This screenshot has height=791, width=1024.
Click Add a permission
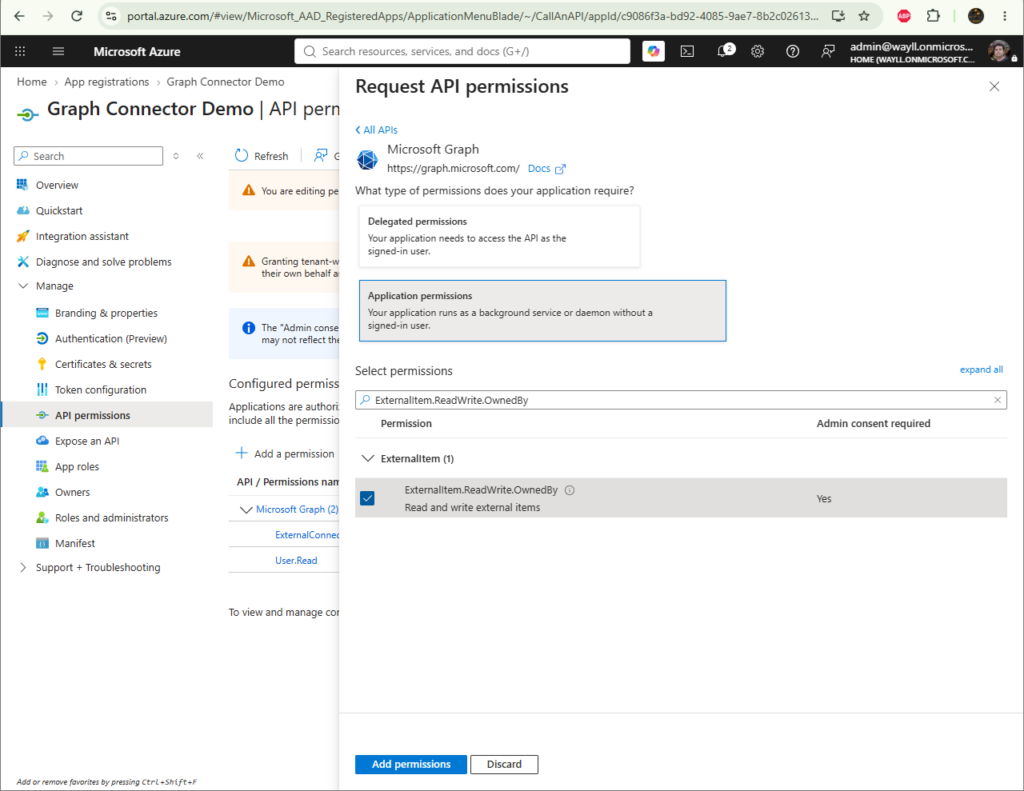pos(285,453)
